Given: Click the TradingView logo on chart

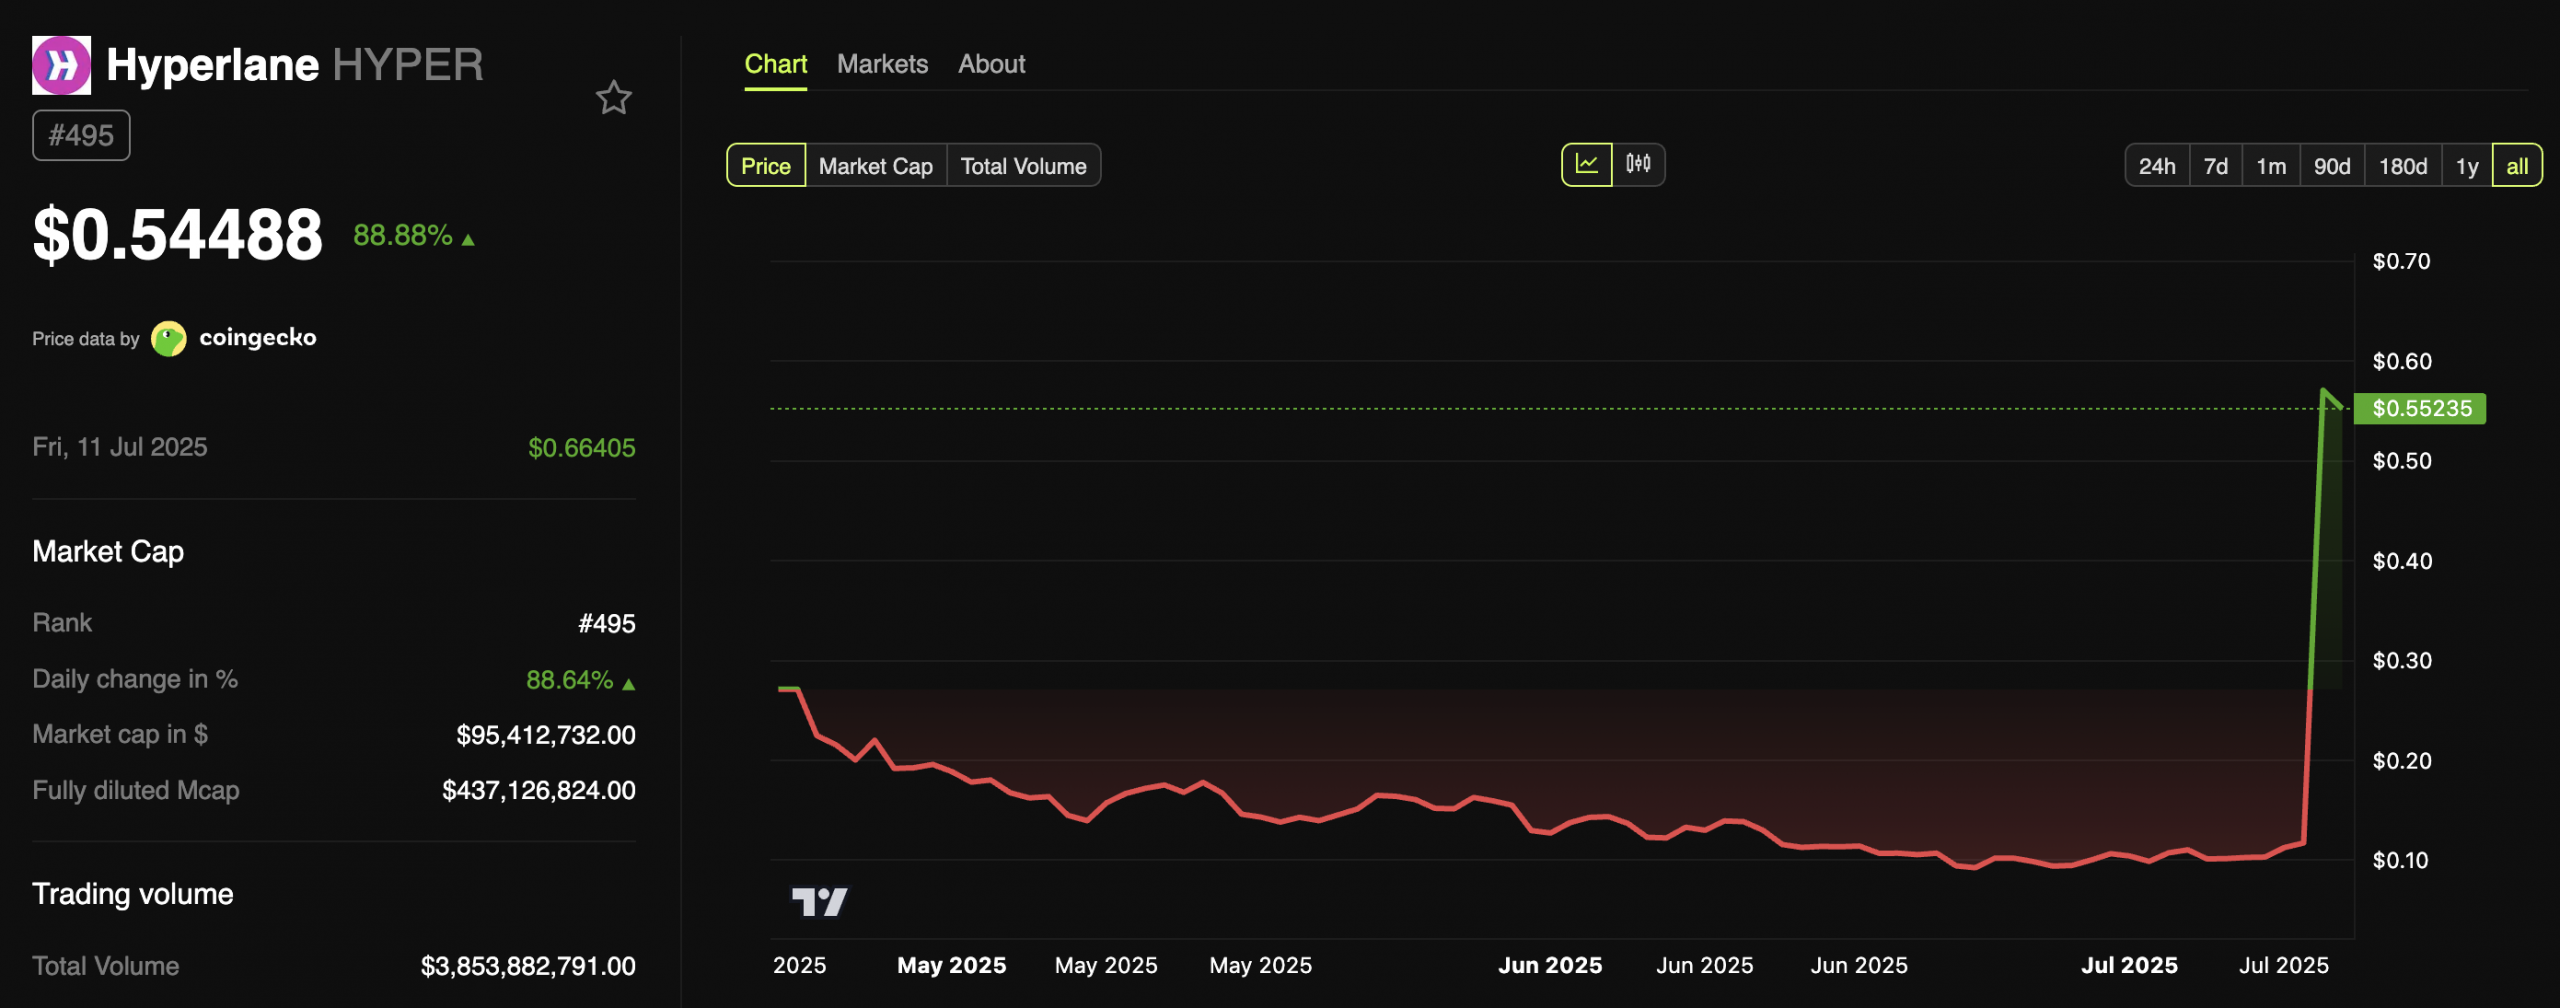Looking at the screenshot, I should pos(819,902).
